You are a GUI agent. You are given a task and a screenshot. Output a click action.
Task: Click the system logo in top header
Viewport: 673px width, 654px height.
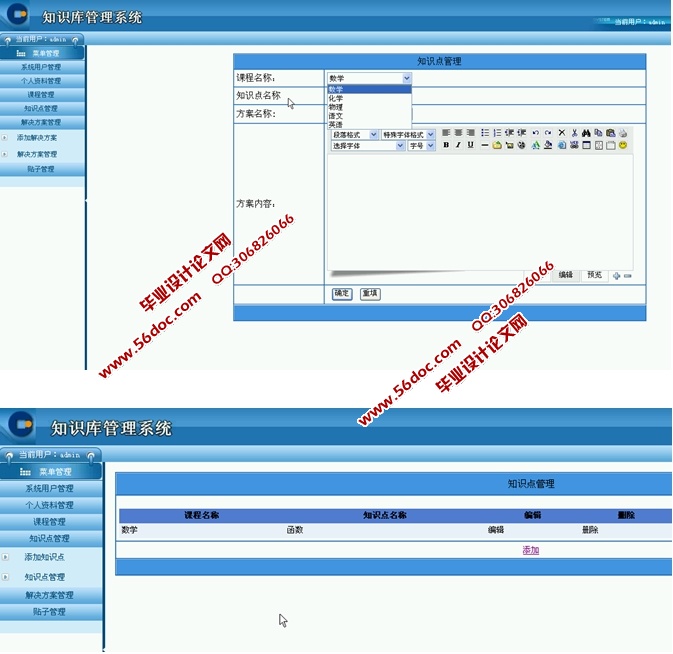click(16, 14)
